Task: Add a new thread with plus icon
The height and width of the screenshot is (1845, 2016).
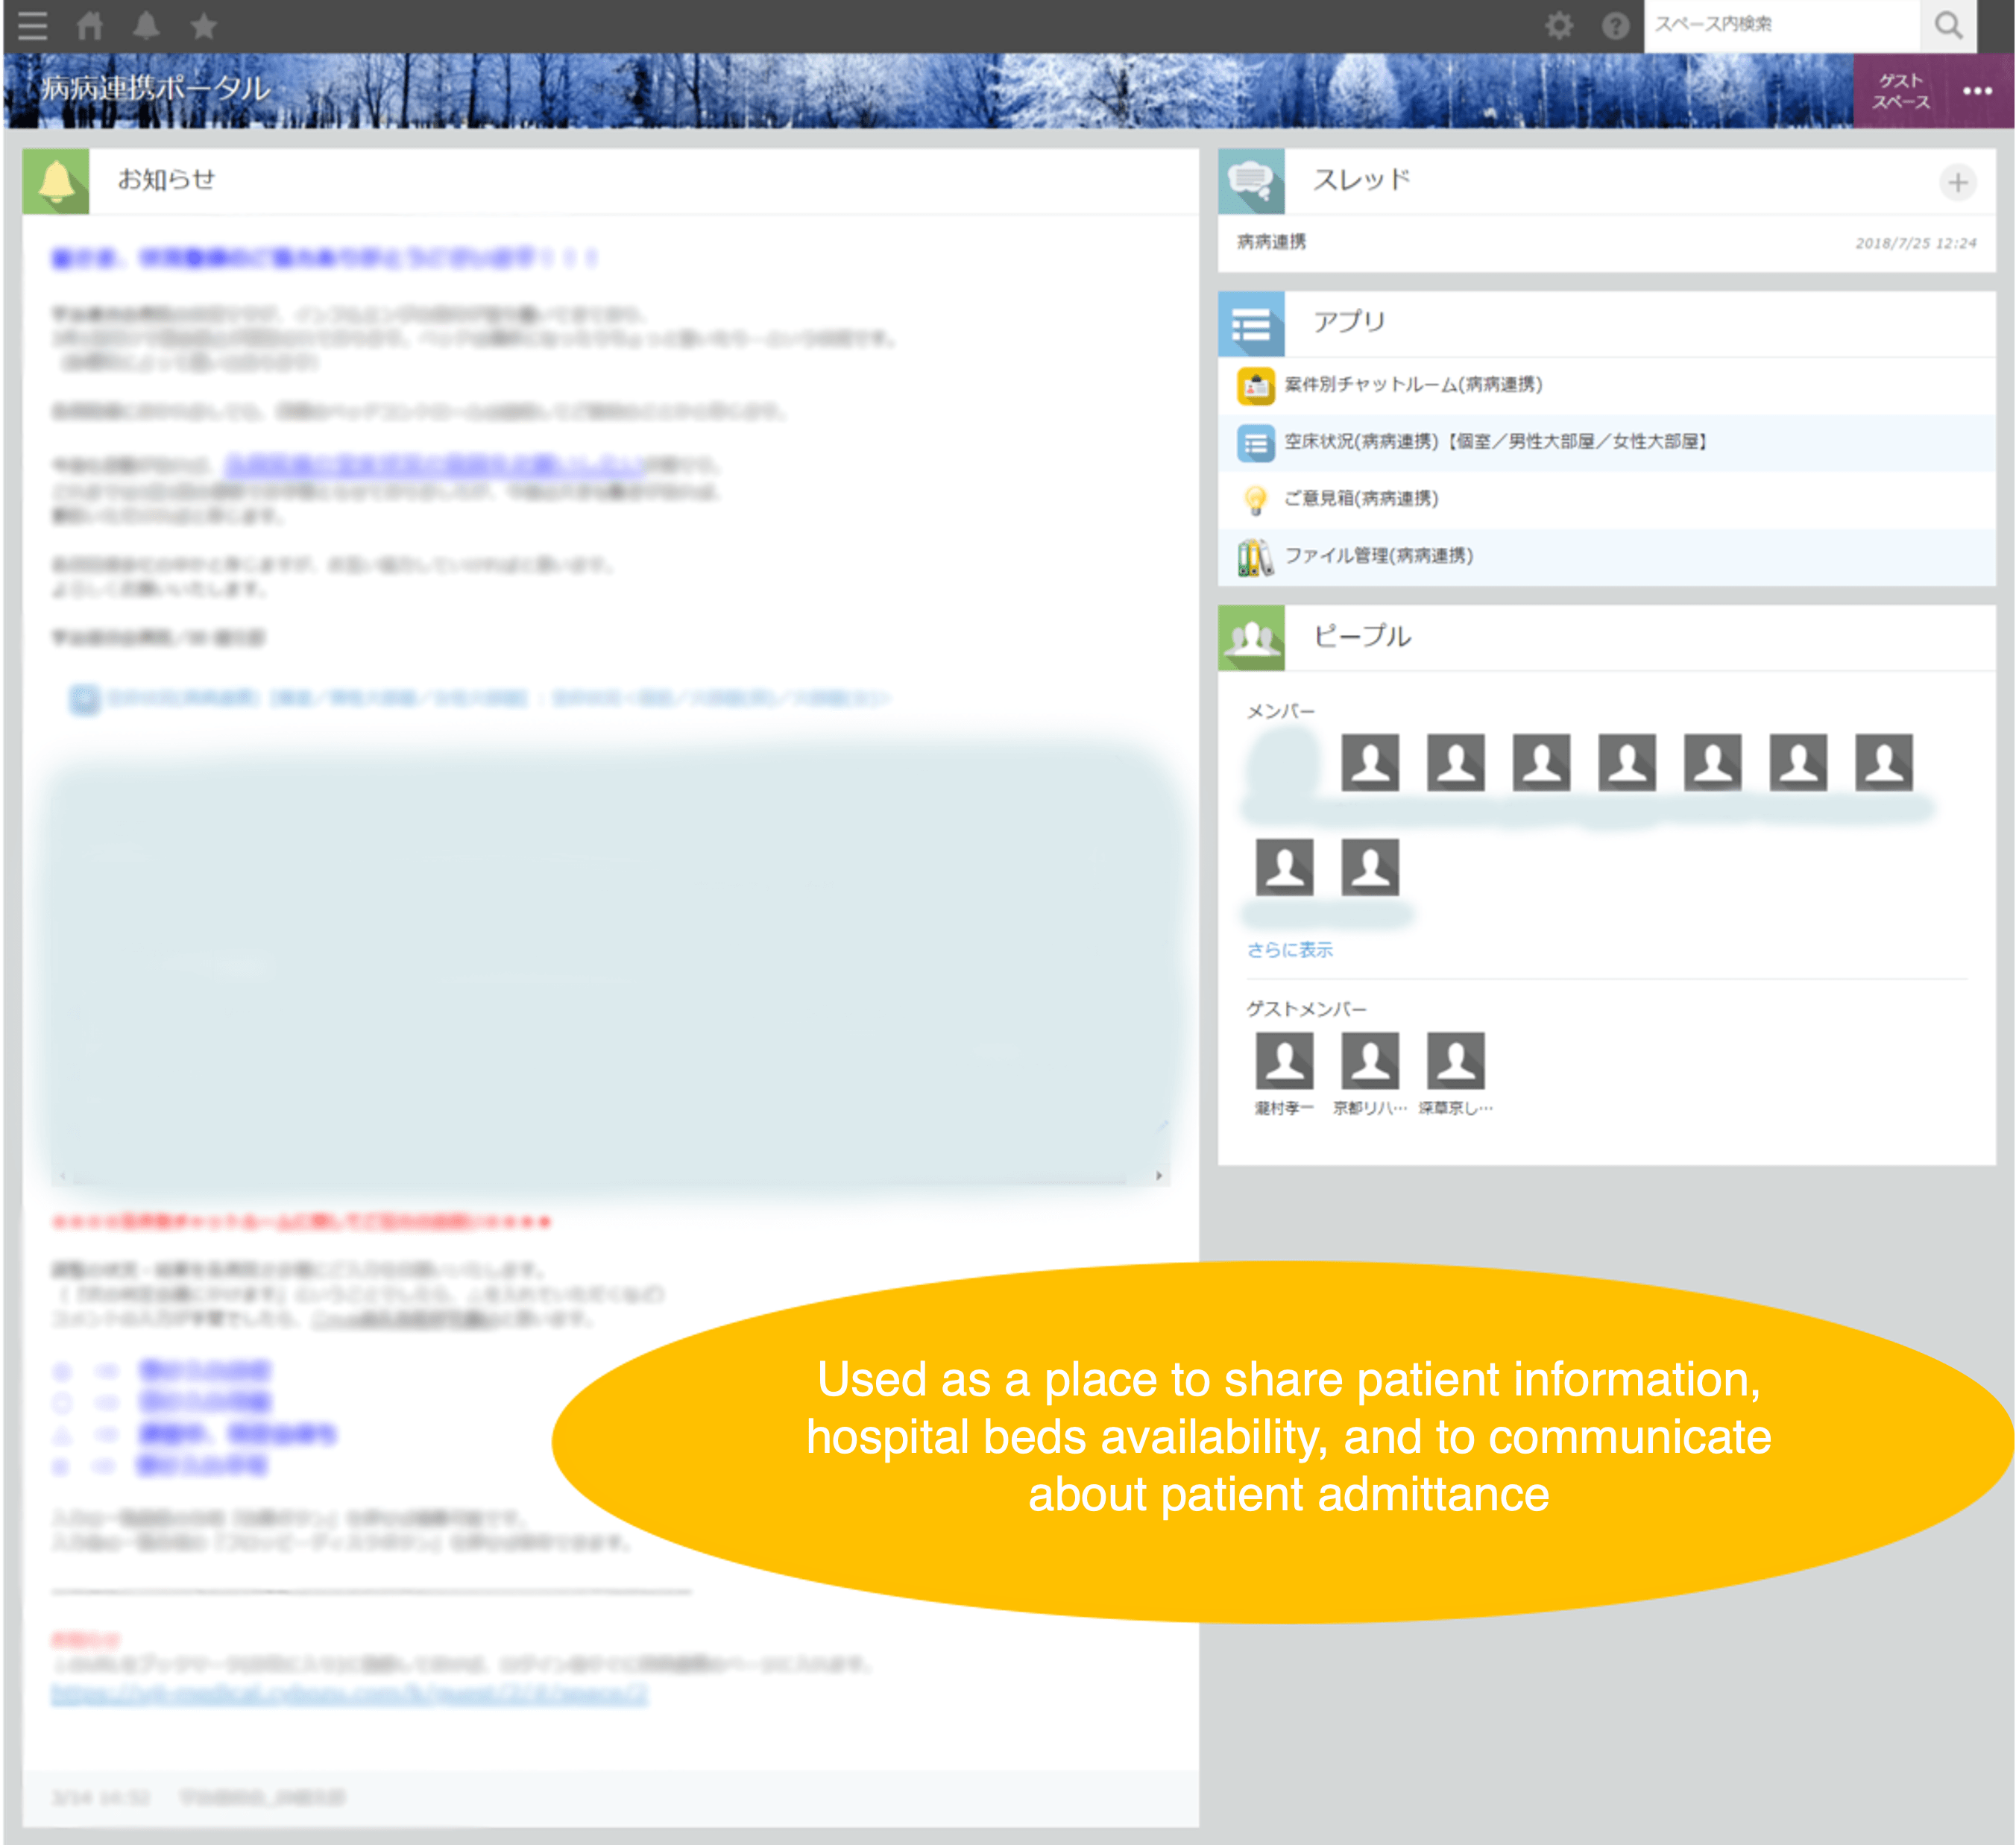Action: tap(1957, 182)
